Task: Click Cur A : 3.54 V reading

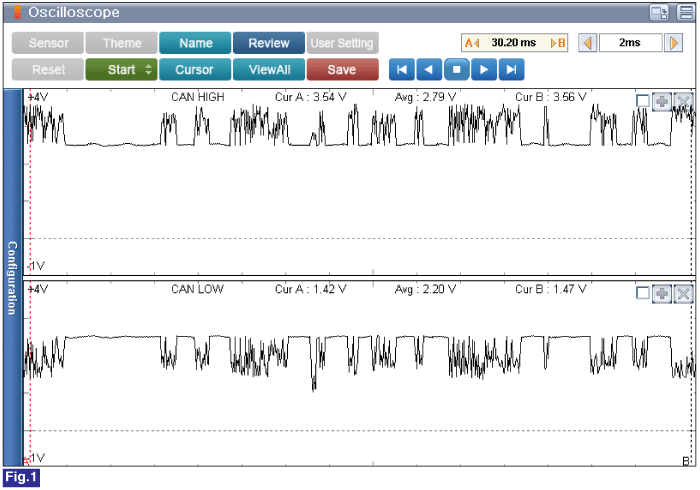Action: point(311,97)
